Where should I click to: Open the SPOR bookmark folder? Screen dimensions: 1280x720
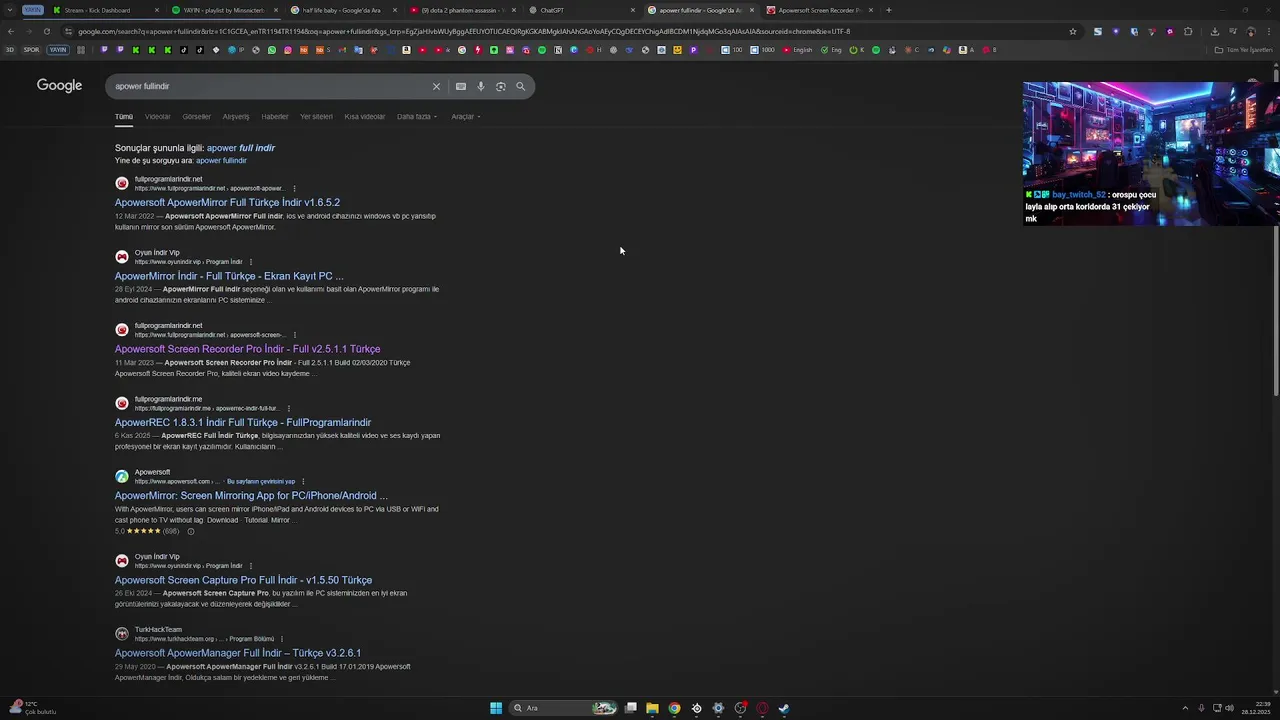31,50
